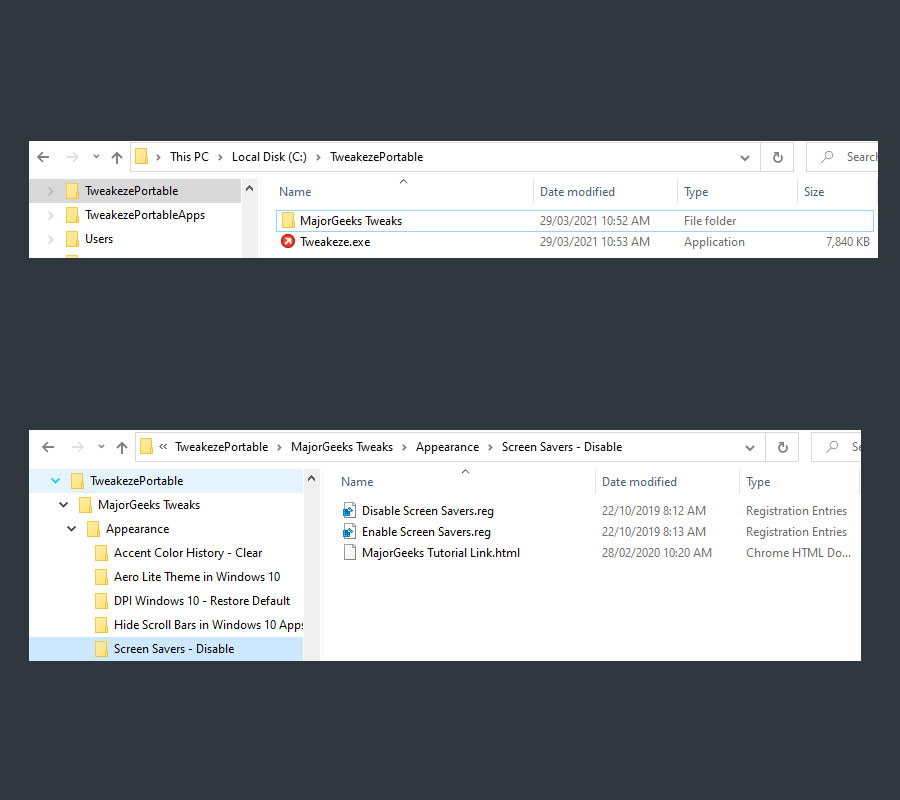
Task: Refresh the Screen Savers - Disable folder view
Action: click(x=781, y=447)
